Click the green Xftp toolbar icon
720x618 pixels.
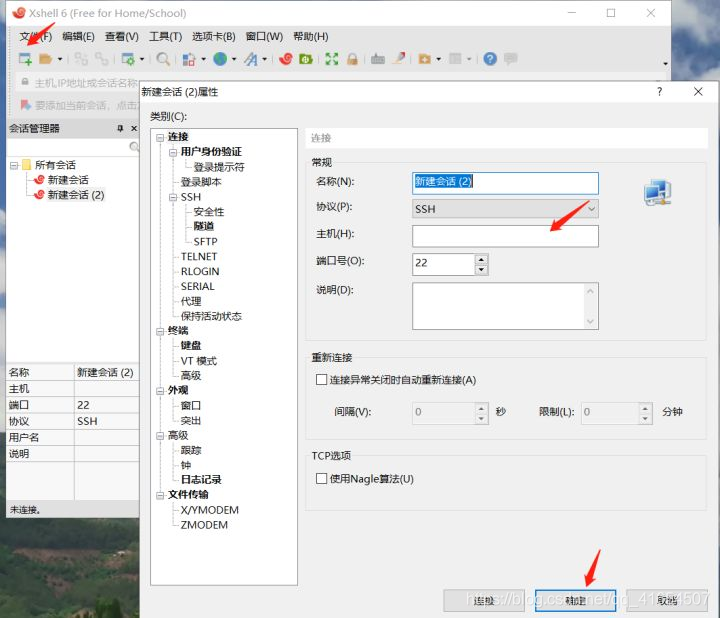pos(306,59)
